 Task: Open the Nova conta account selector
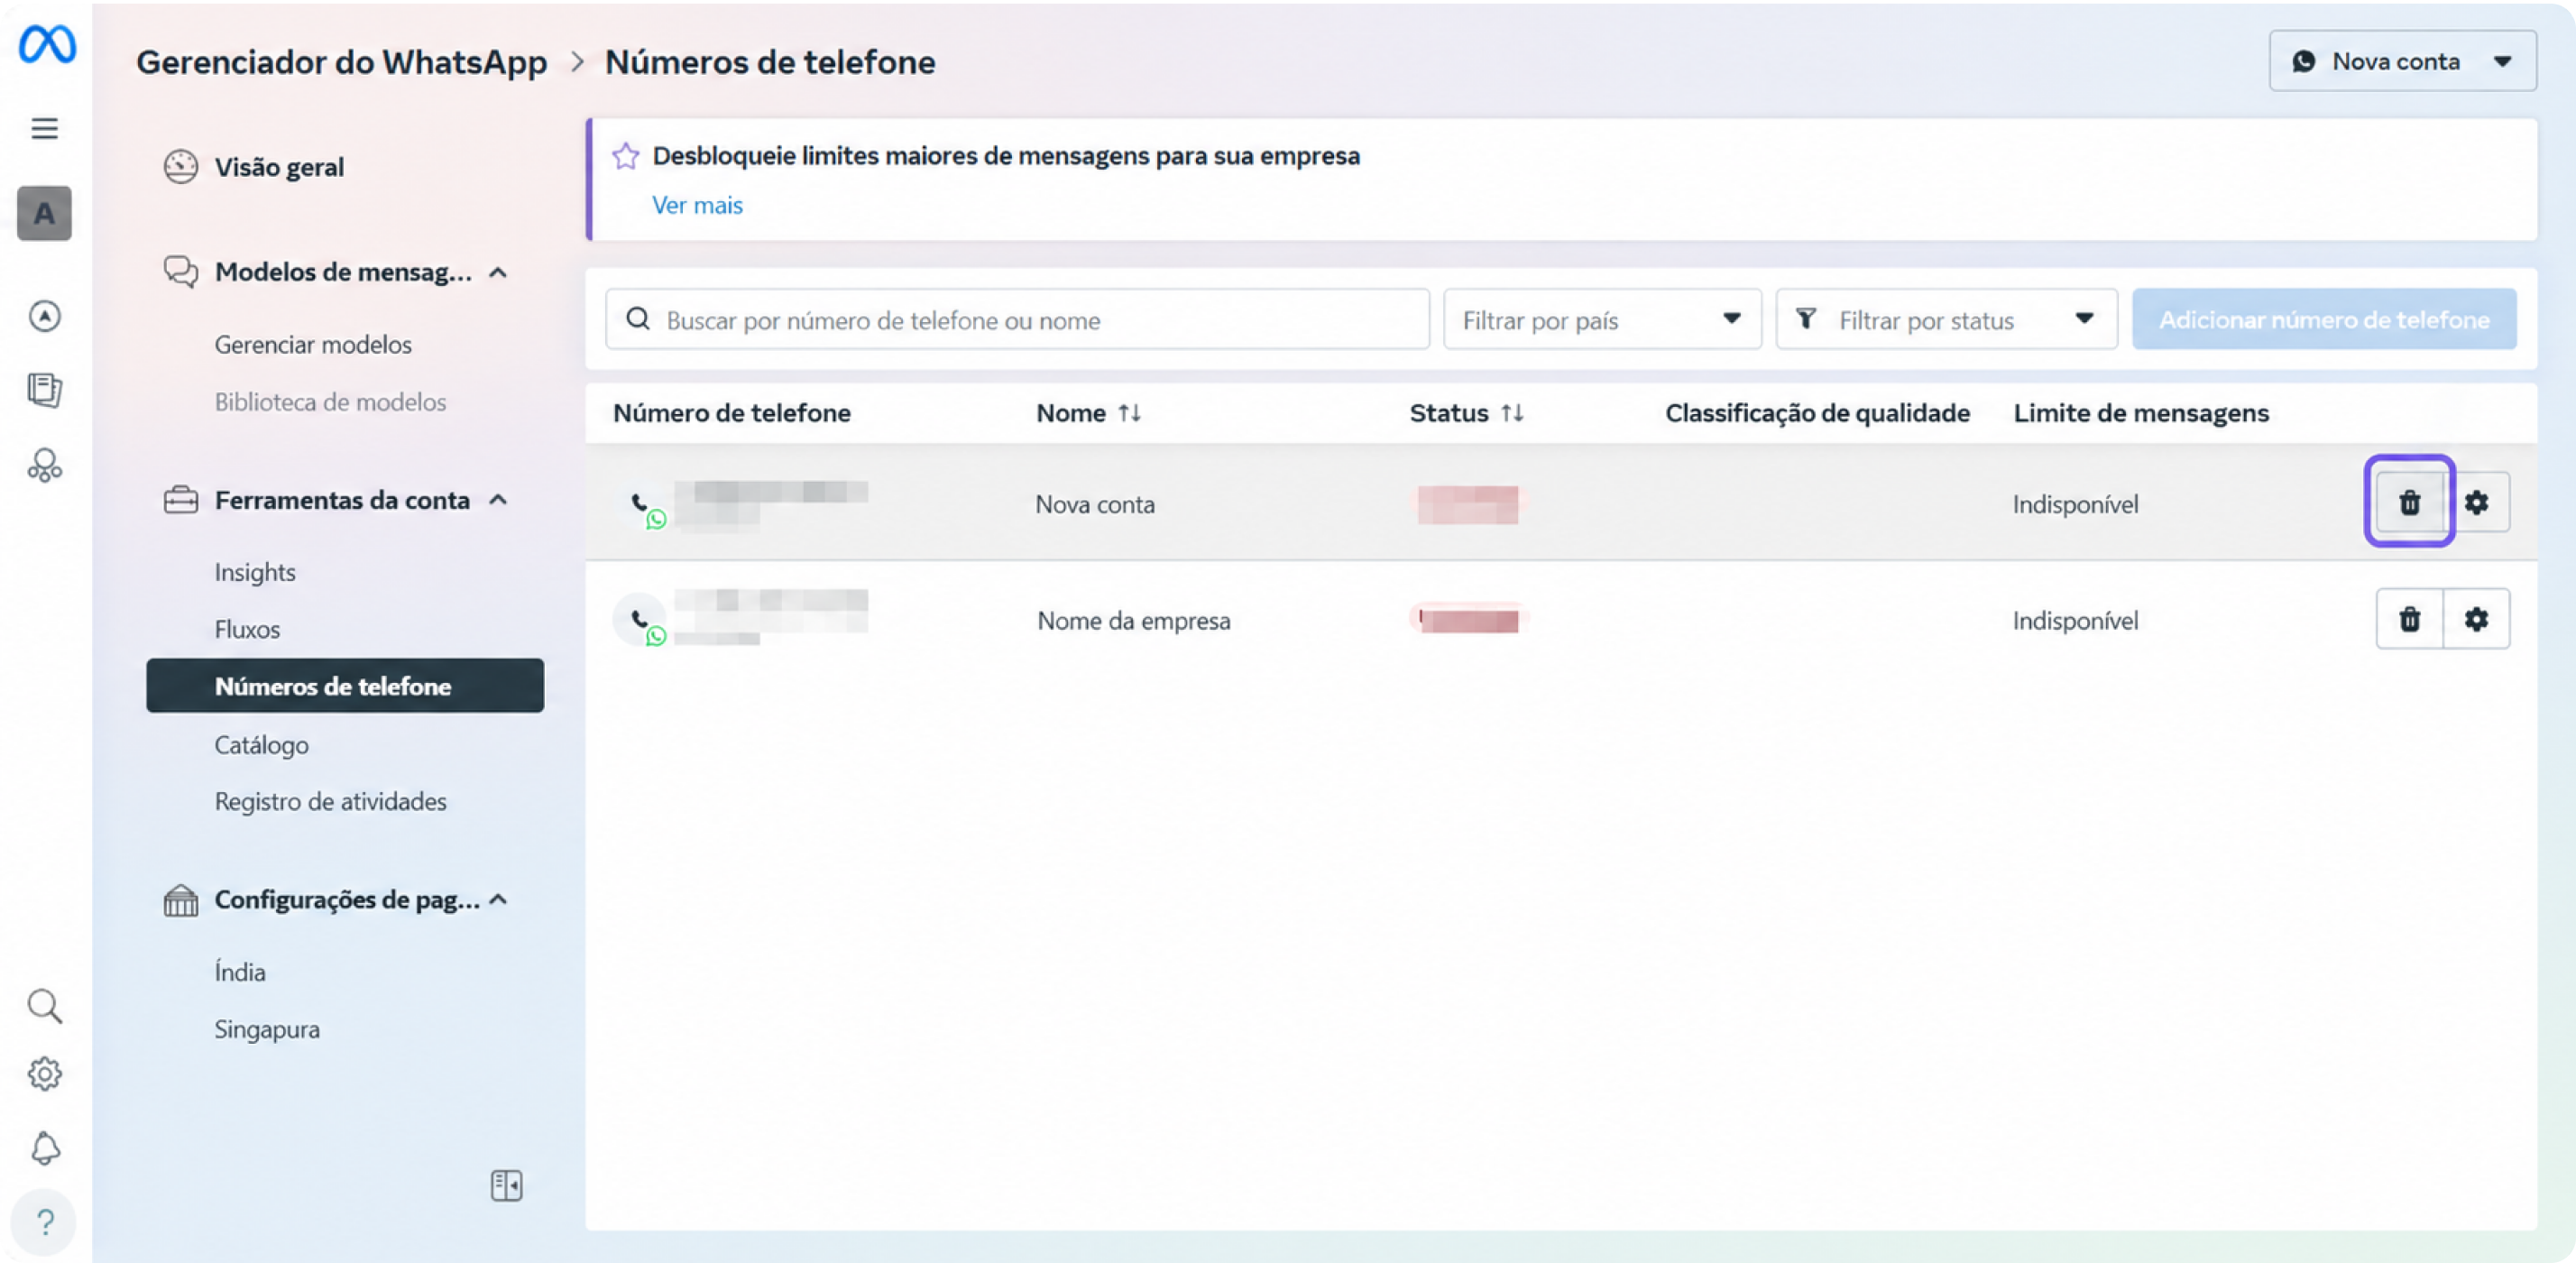[2402, 61]
